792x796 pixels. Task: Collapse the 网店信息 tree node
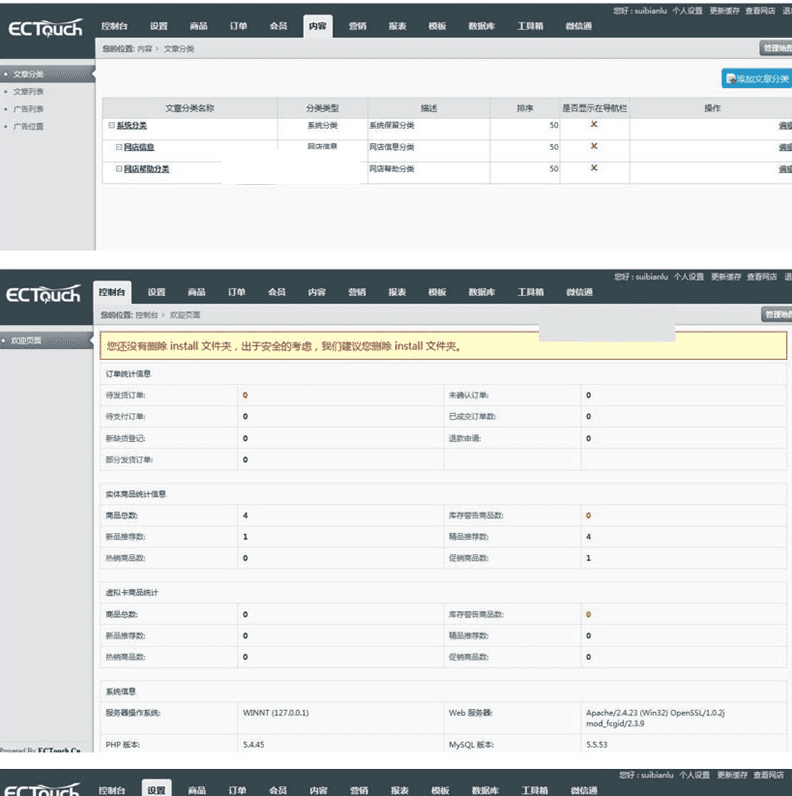click(x=119, y=147)
